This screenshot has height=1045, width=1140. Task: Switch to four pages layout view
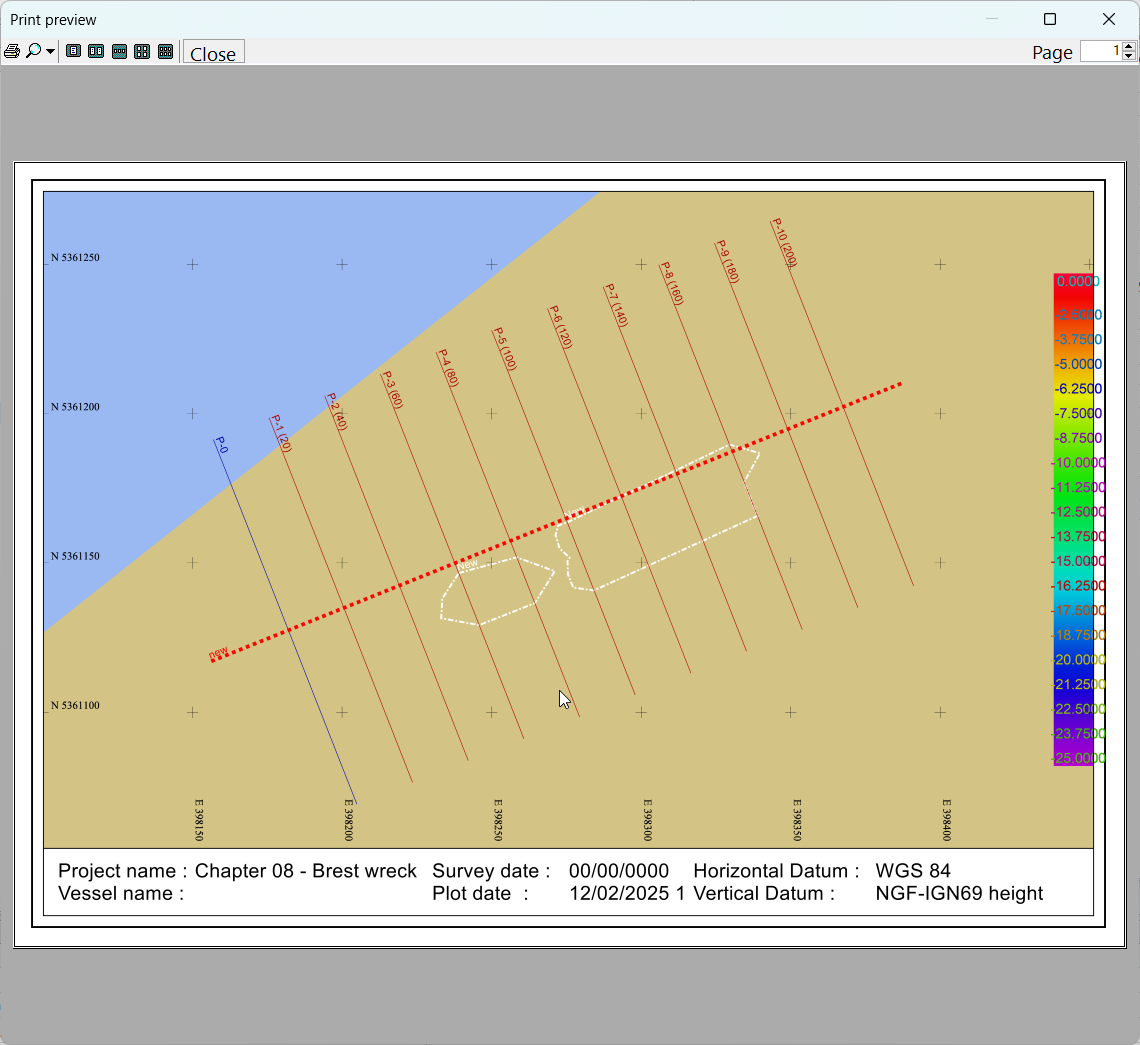[x=142, y=52]
